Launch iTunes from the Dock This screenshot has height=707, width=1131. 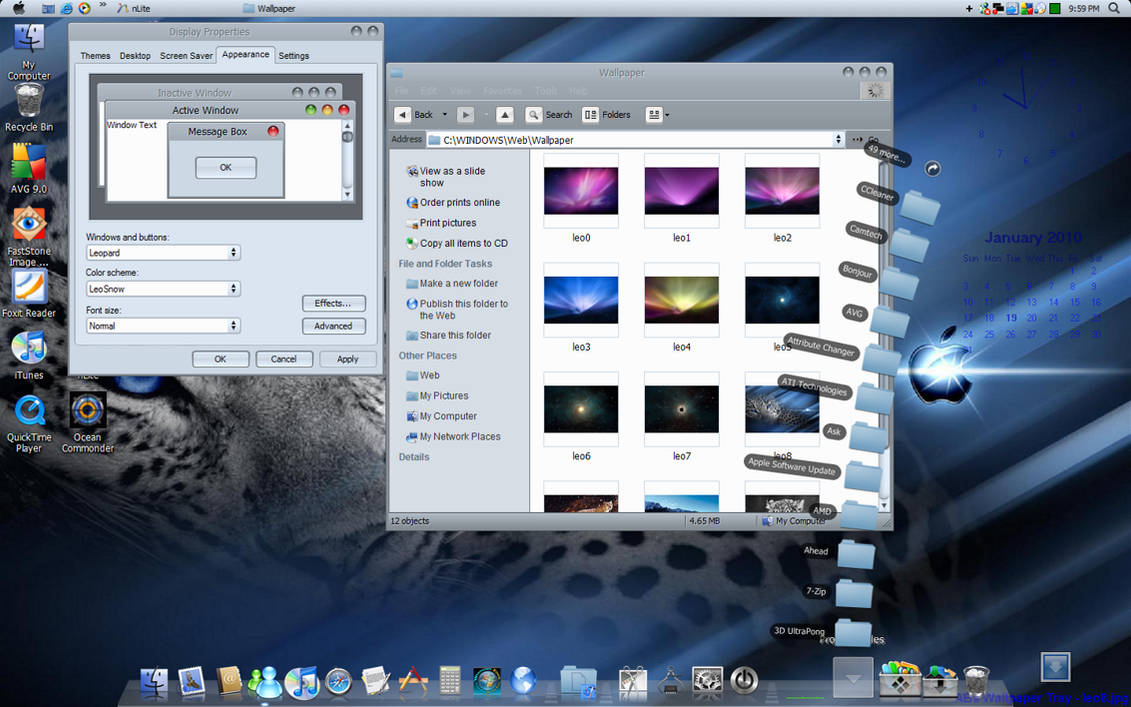[x=301, y=682]
